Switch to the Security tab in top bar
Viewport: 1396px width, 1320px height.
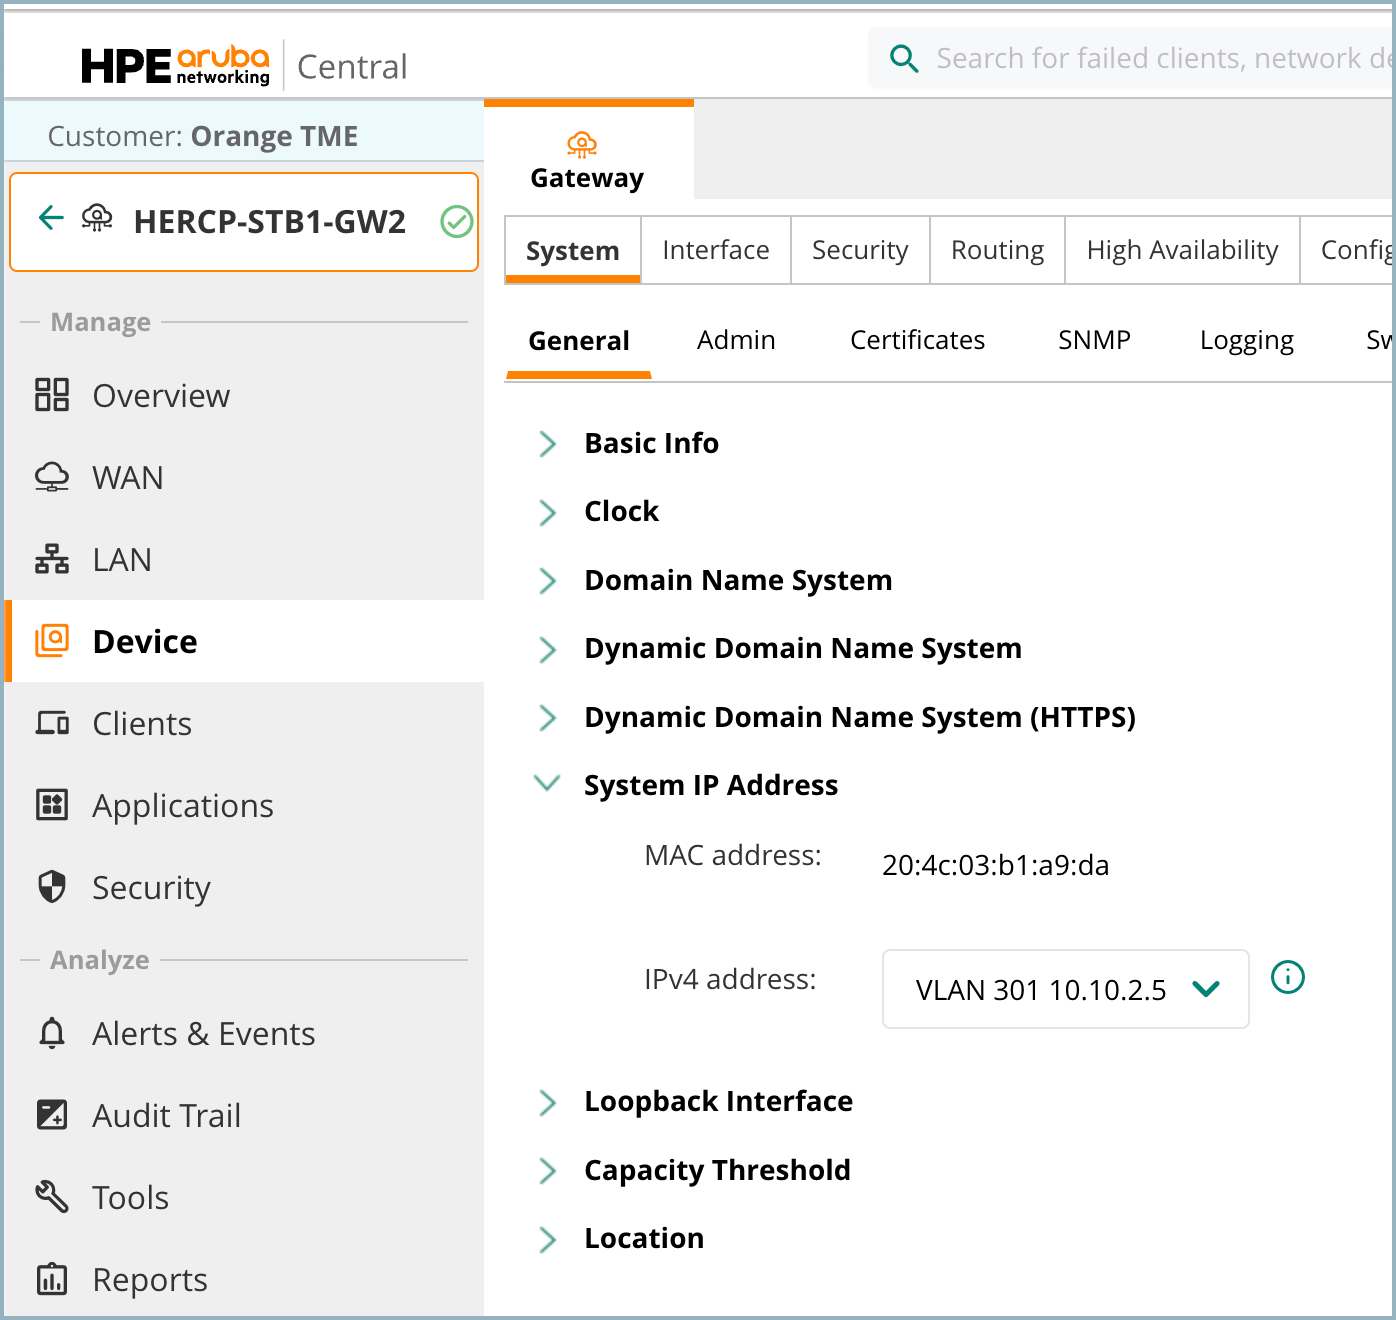pos(860,250)
